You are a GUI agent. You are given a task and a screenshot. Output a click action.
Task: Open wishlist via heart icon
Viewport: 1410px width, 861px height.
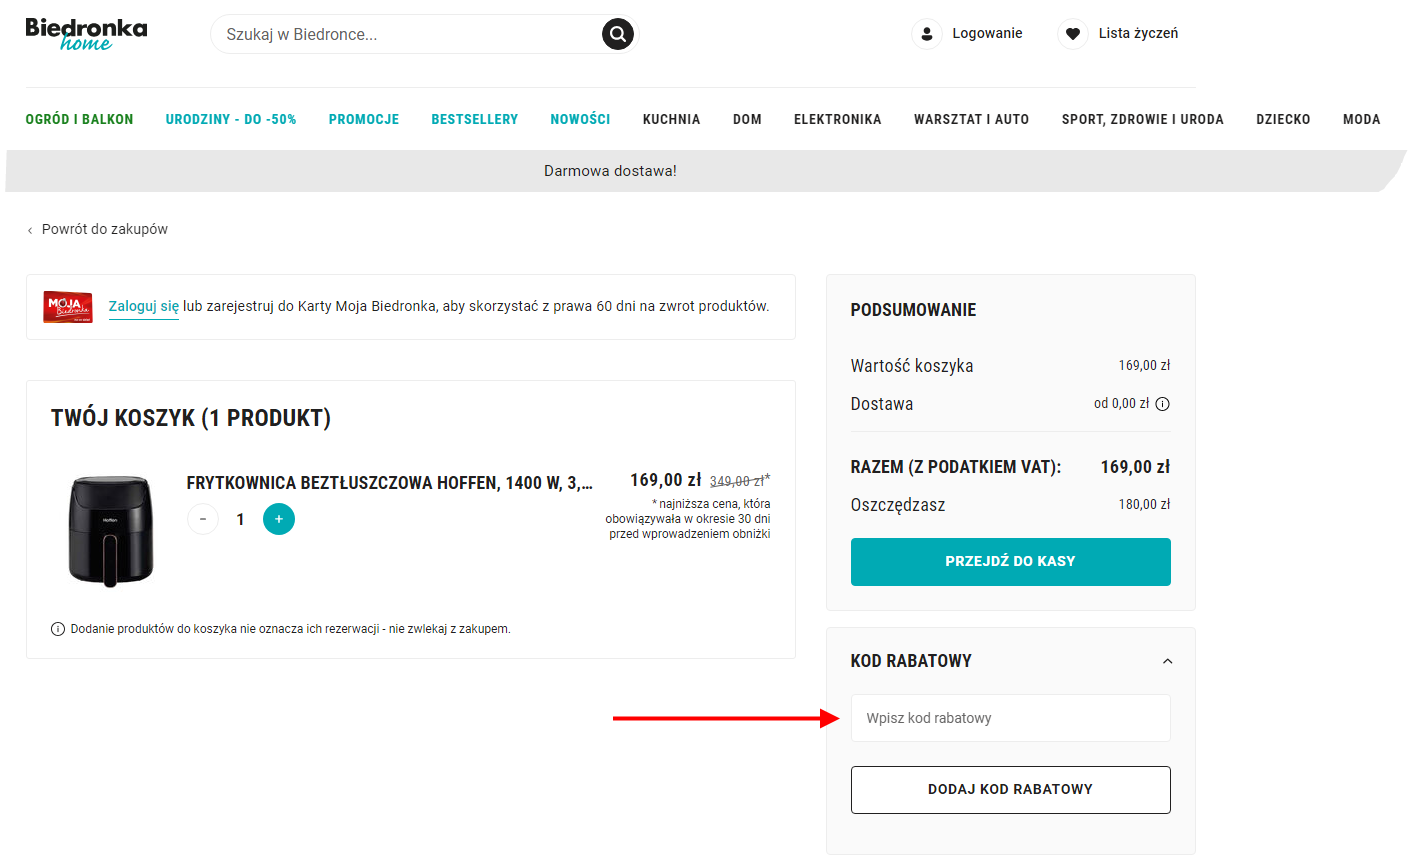pyautogui.click(x=1073, y=34)
